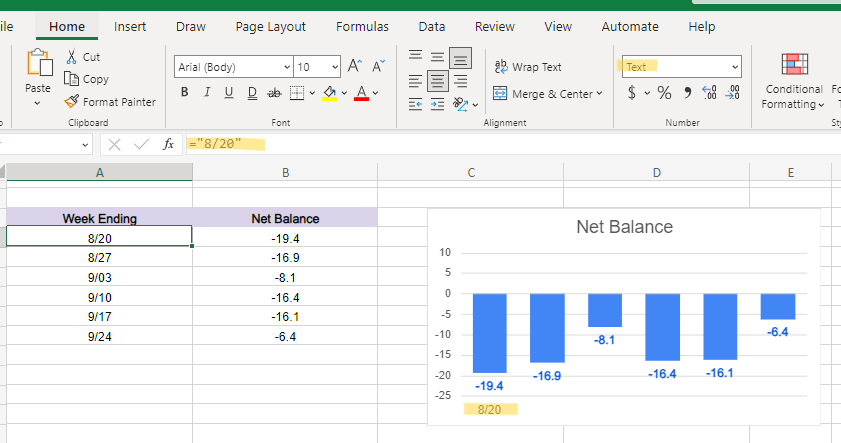The image size is (841, 443).
Task: Toggle bold formatting
Action: [x=185, y=92]
